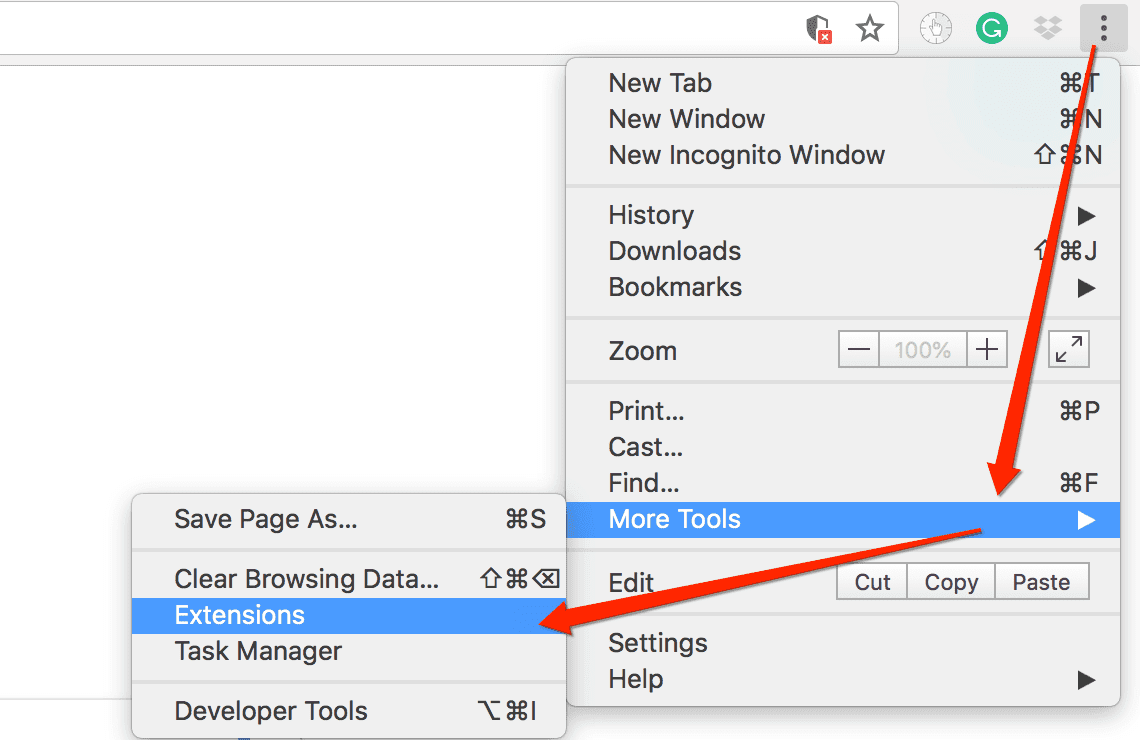This screenshot has height=740, width=1142.
Task: Open the Help submenu
Action: [x=636, y=679]
